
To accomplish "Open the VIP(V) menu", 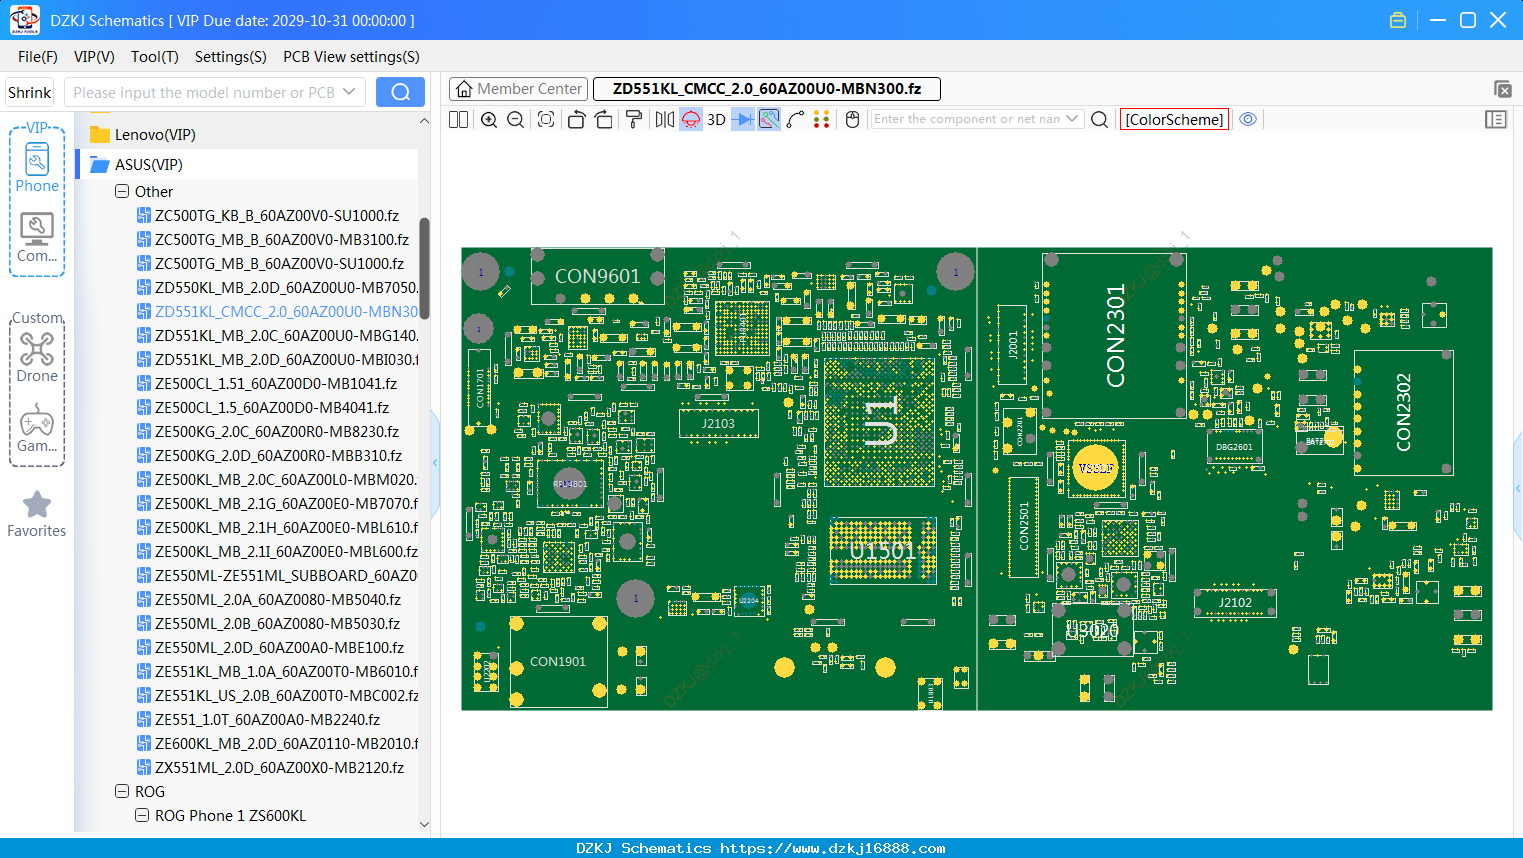I will [94, 57].
